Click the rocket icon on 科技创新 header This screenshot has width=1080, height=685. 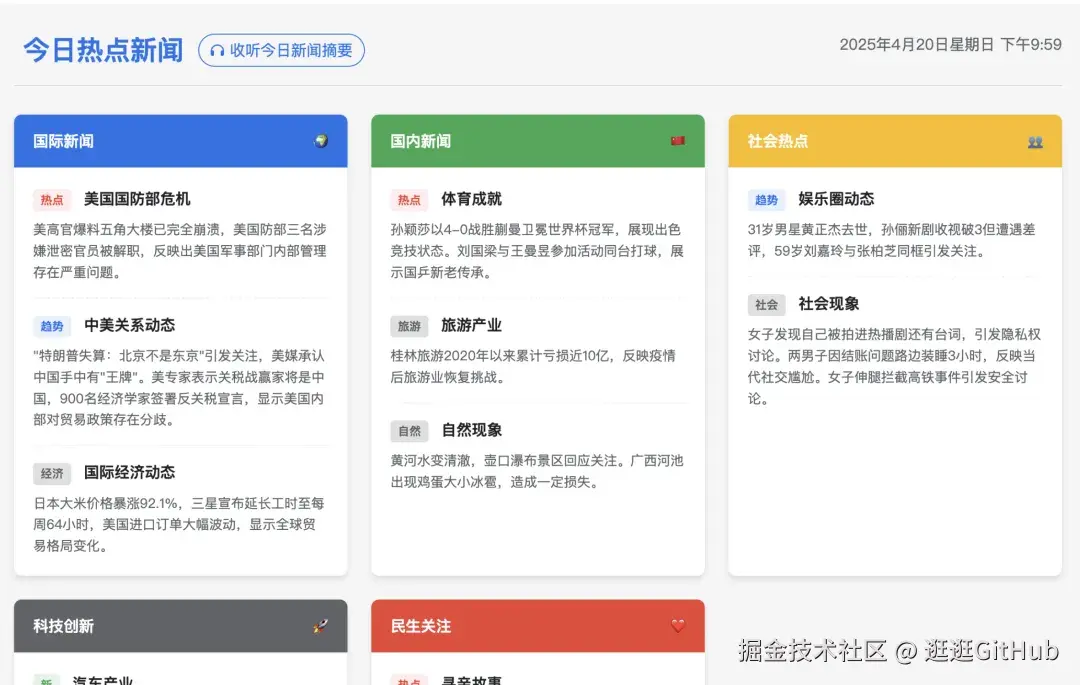320,626
